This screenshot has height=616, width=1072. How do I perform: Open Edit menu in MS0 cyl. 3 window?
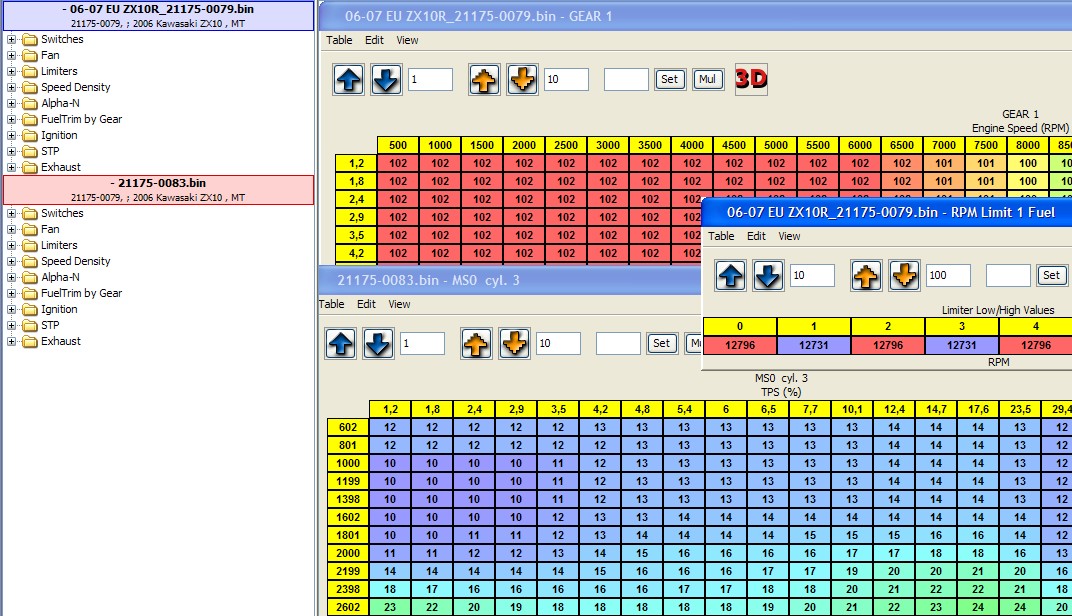367,305
